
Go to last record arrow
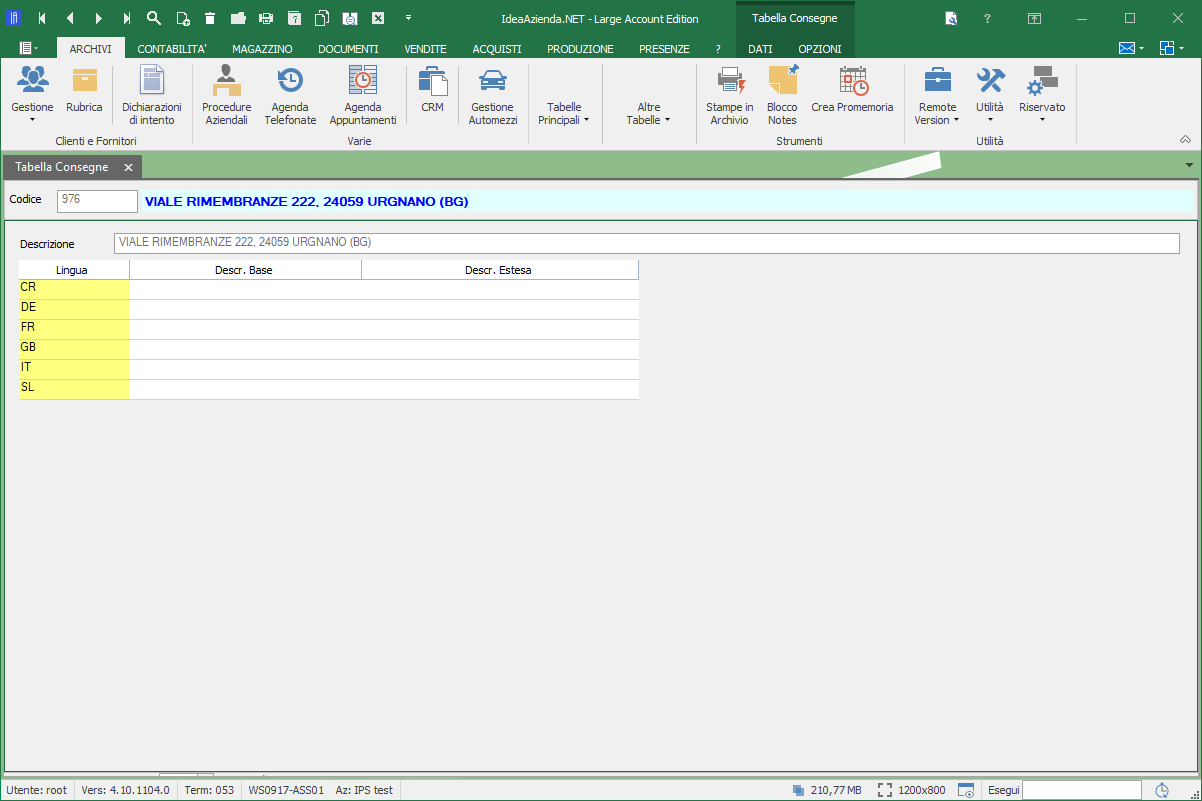(x=126, y=18)
